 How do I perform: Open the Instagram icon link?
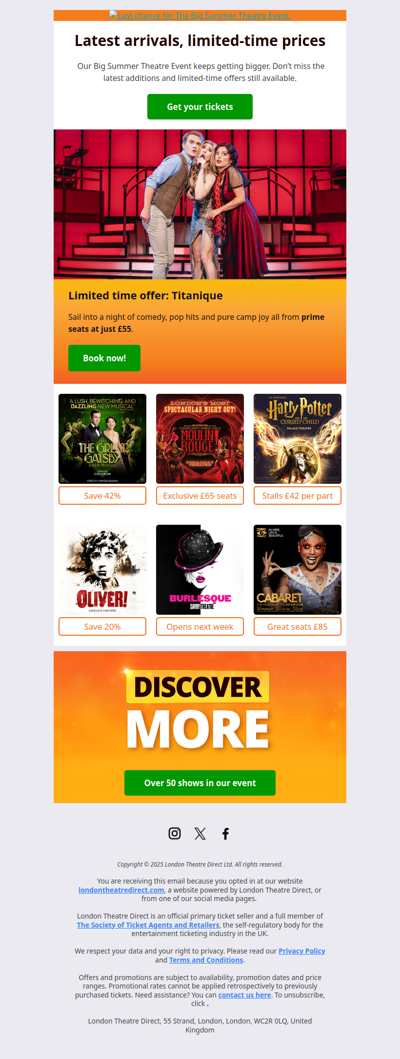[174, 833]
